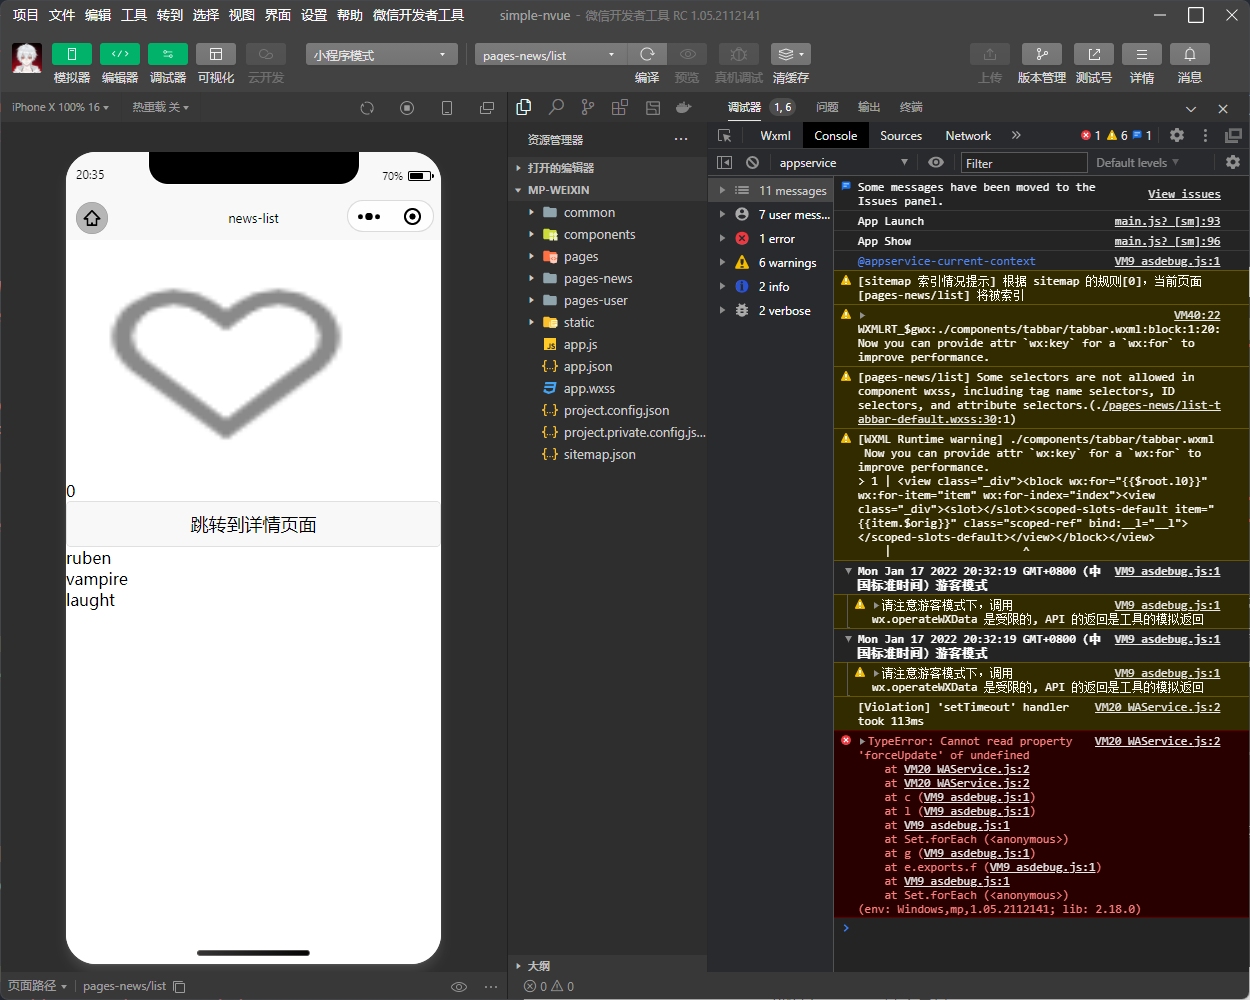The image size is (1250, 1000).
Task: Open the 详情 details panel
Action: click(1141, 54)
